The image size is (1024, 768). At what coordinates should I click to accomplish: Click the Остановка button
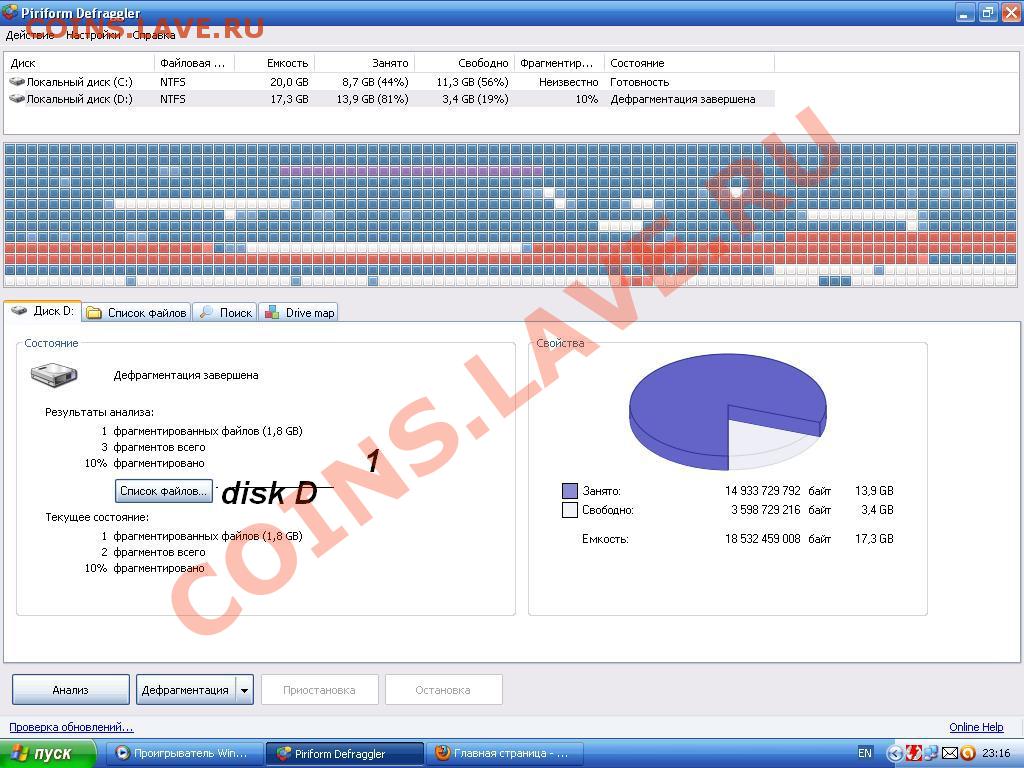[x=443, y=690]
